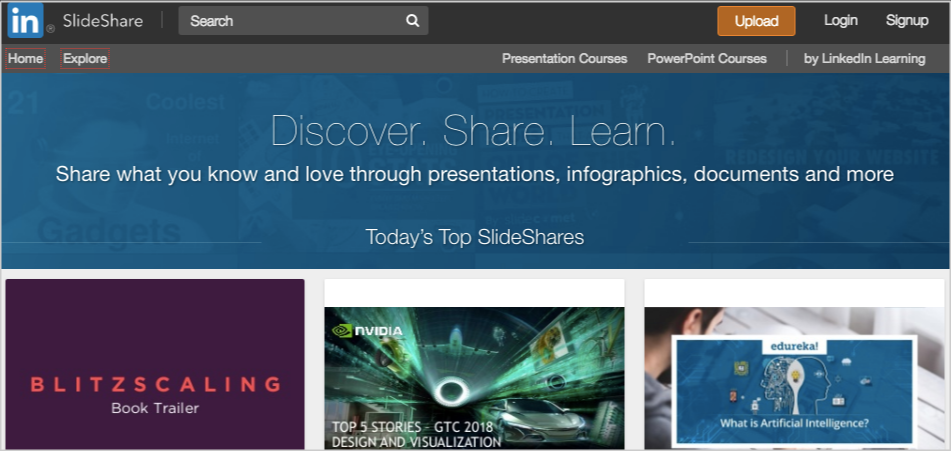Open the Login link
This screenshot has height=451, width=951.
[x=841, y=20]
